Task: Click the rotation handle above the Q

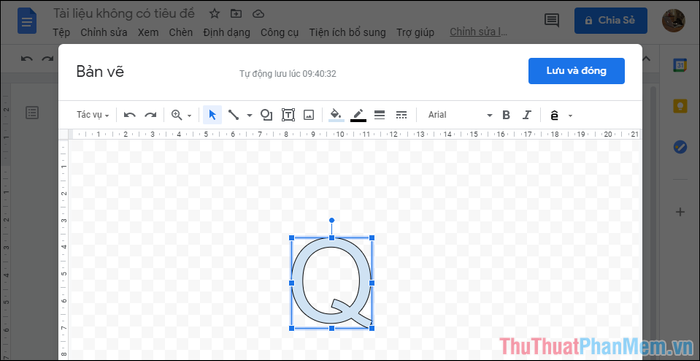Action: 332,220
